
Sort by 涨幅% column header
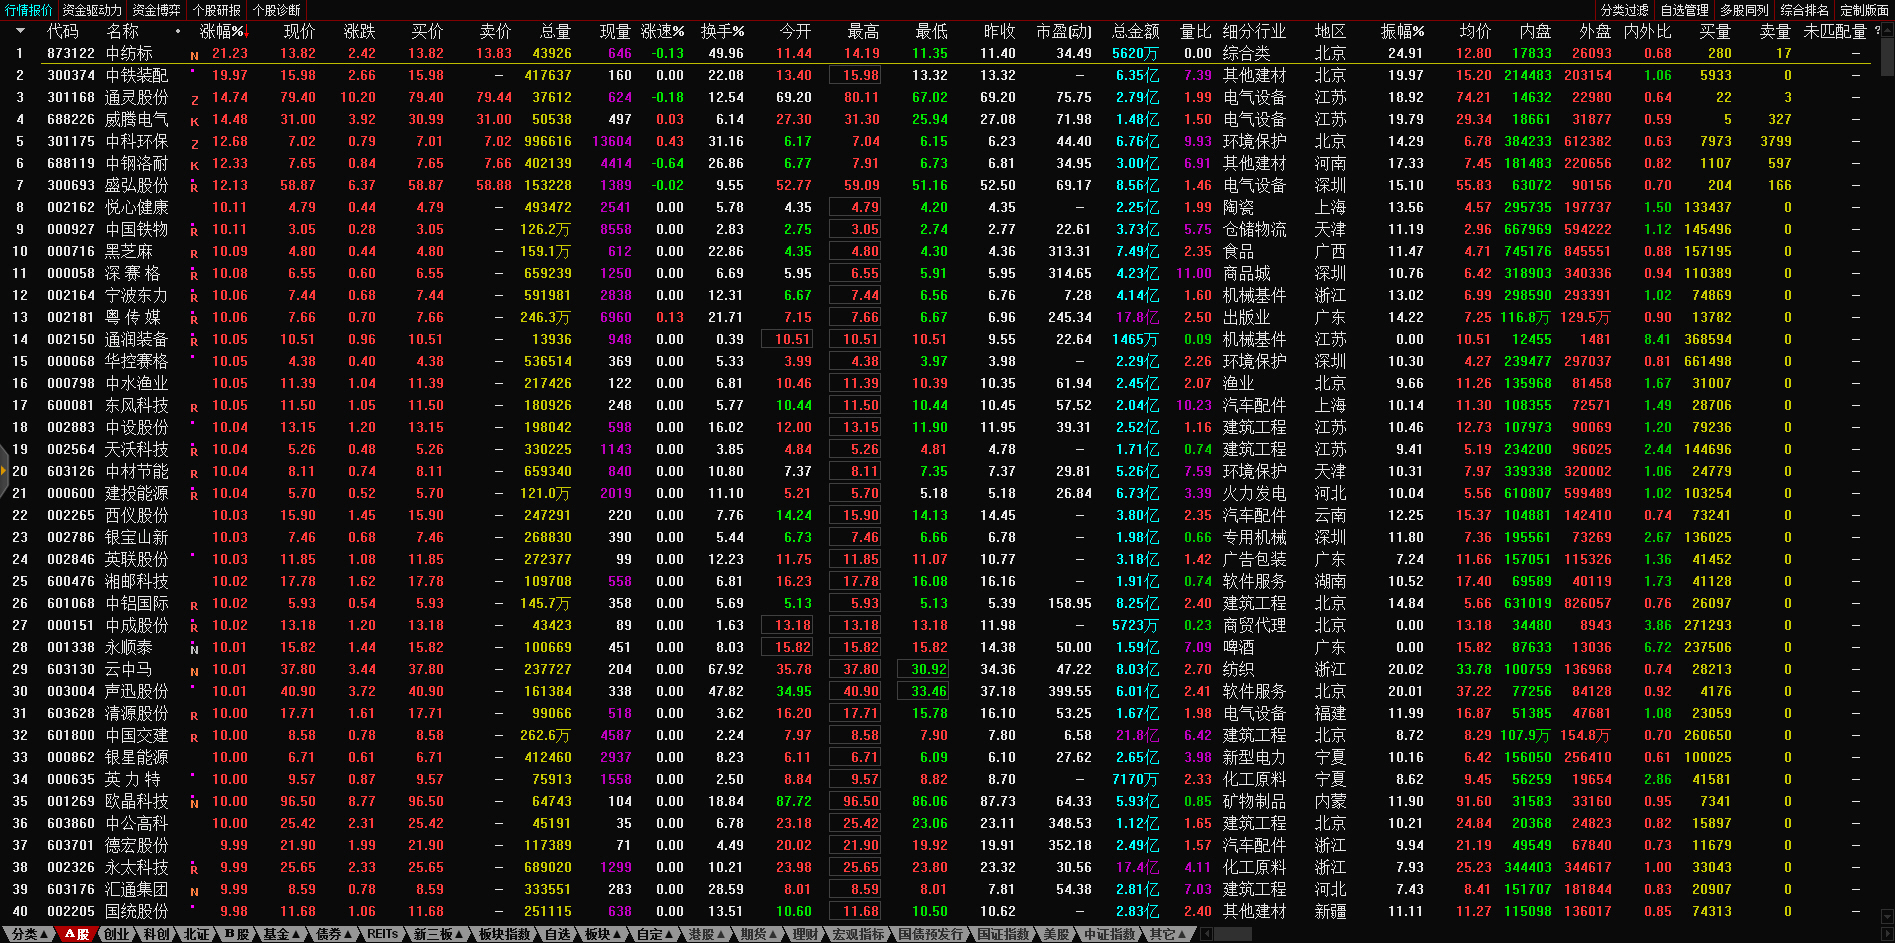222,31
